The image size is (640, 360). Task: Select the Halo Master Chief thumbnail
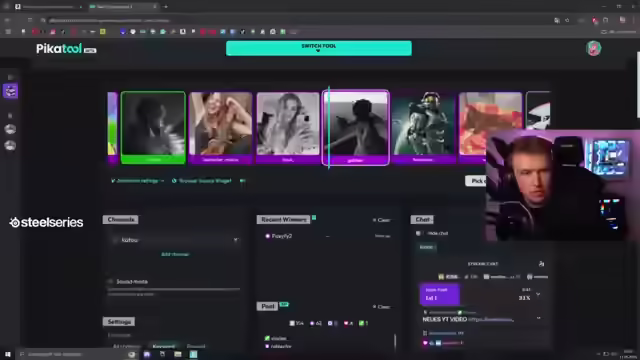[423, 128]
